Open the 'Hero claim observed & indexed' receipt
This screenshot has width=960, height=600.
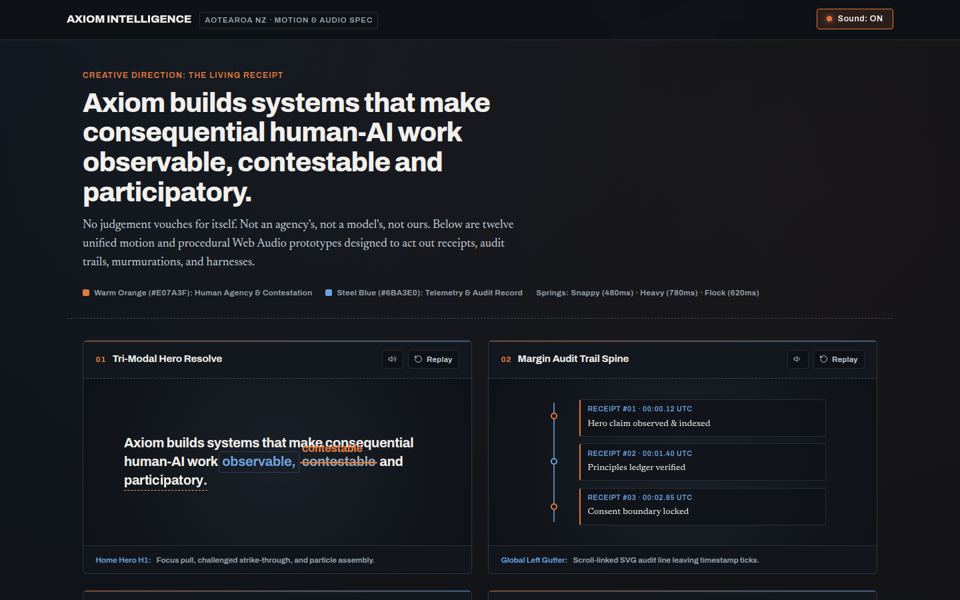point(702,418)
